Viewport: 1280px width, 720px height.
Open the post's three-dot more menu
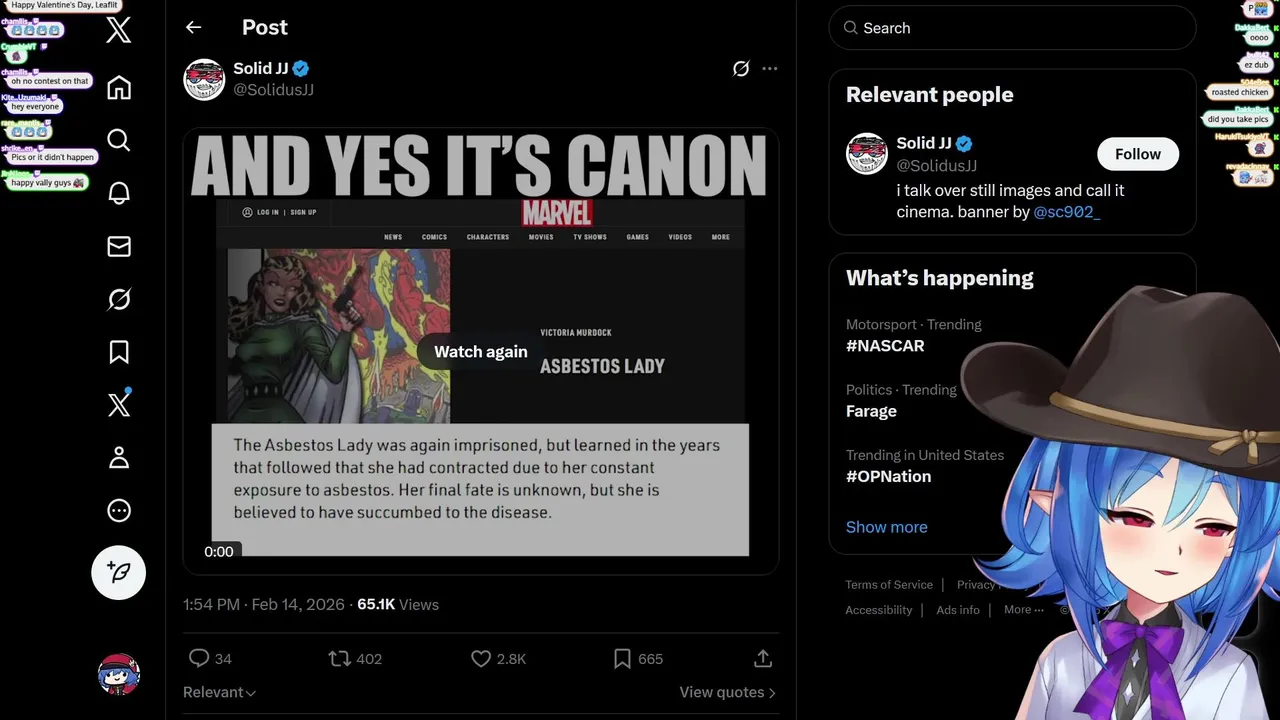769,69
